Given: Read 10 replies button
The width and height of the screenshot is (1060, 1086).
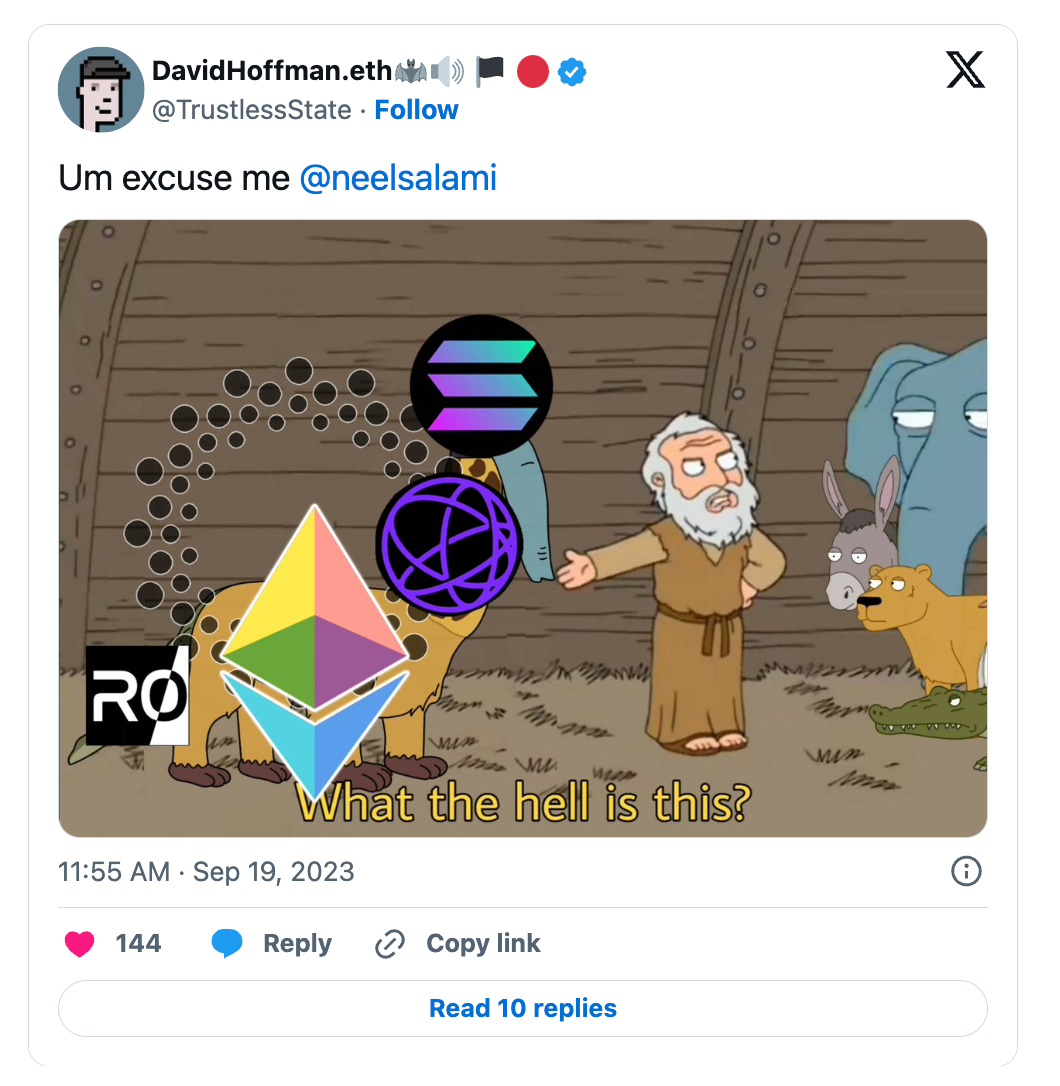Looking at the screenshot, I should pyautogui.click(x=523, y=1008).
